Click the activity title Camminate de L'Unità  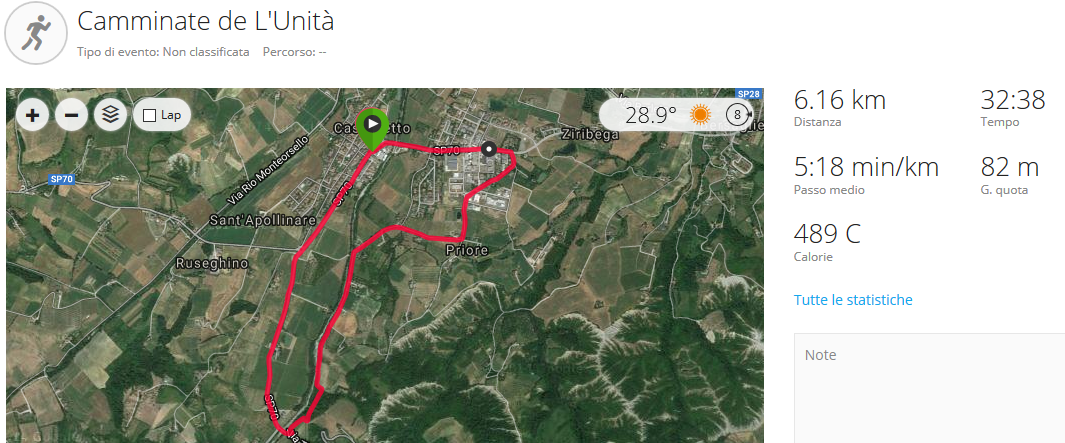(x=206, y=21)
